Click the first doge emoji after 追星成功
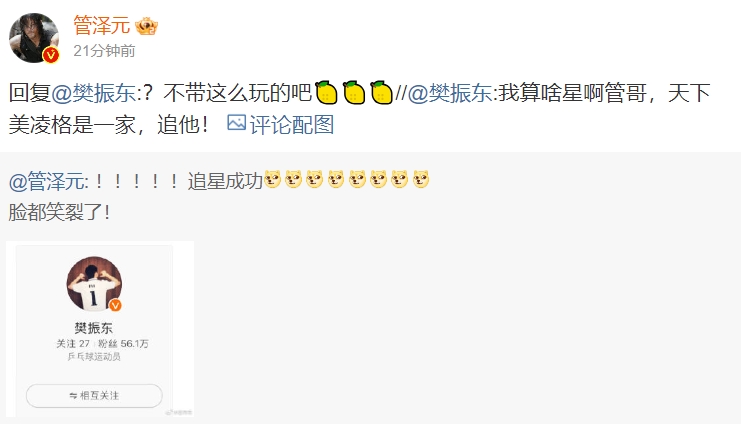741x424 pixels. tap(273, 179)
